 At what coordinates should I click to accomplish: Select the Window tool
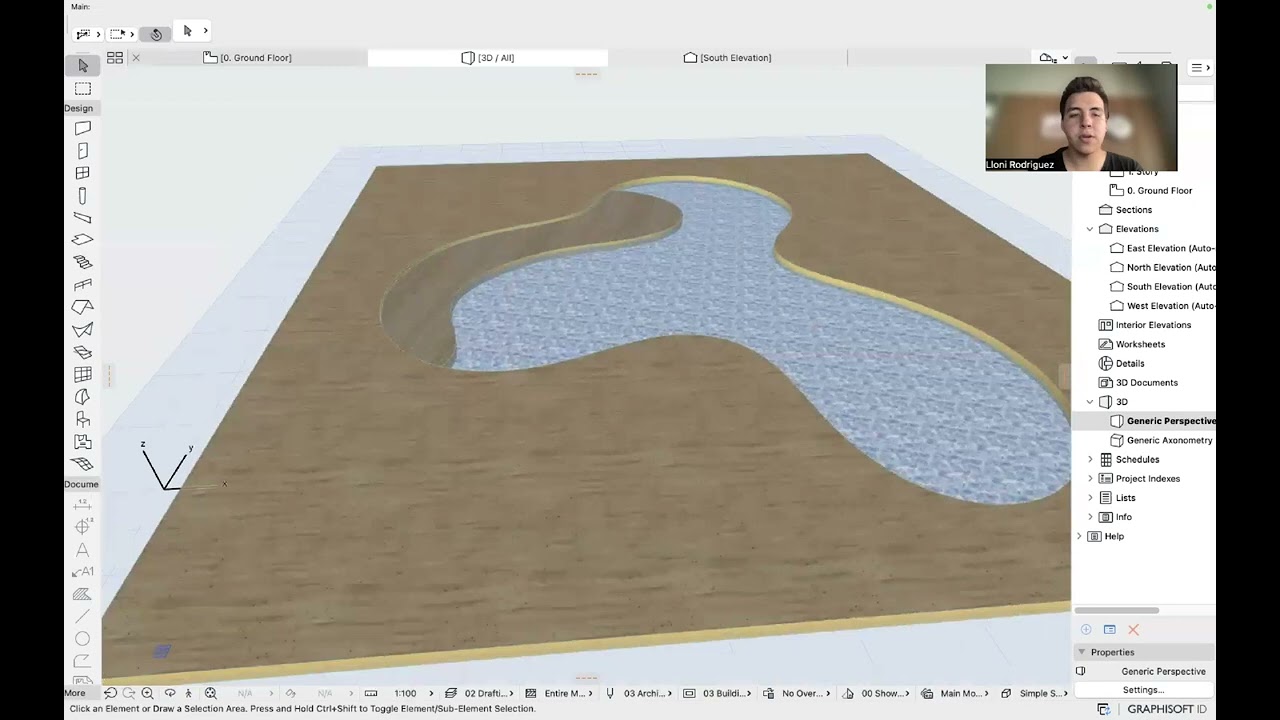pos(83,173)
